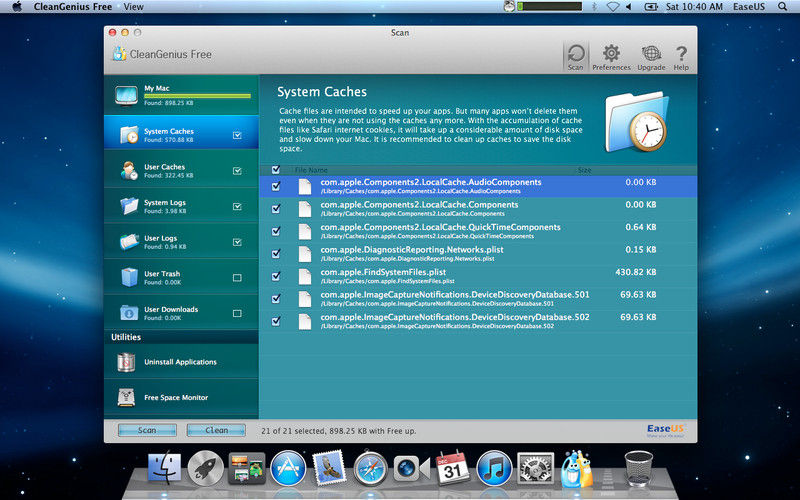This screenshot has width=800, height=500.
Task: Click the My Mac green usage bar
Action: (197, 96)
